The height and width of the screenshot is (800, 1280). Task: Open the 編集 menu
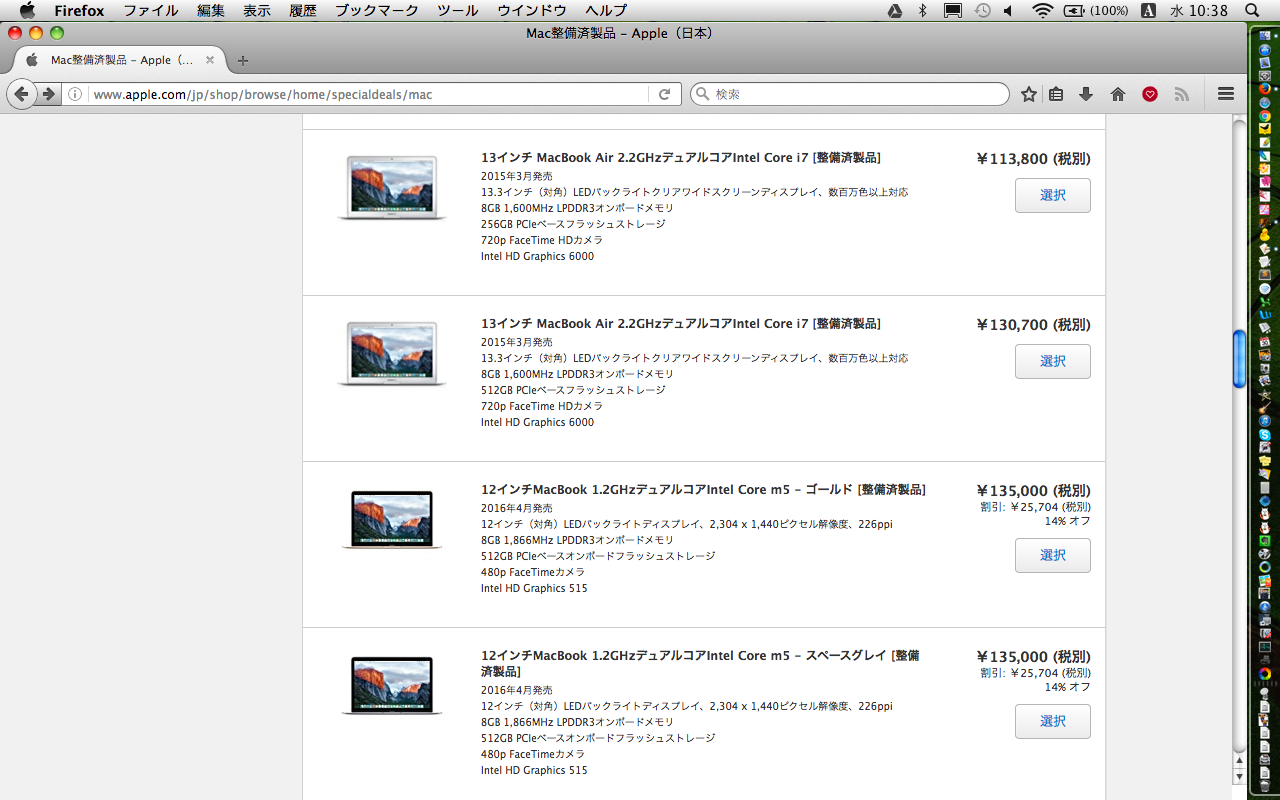(210, 10)
